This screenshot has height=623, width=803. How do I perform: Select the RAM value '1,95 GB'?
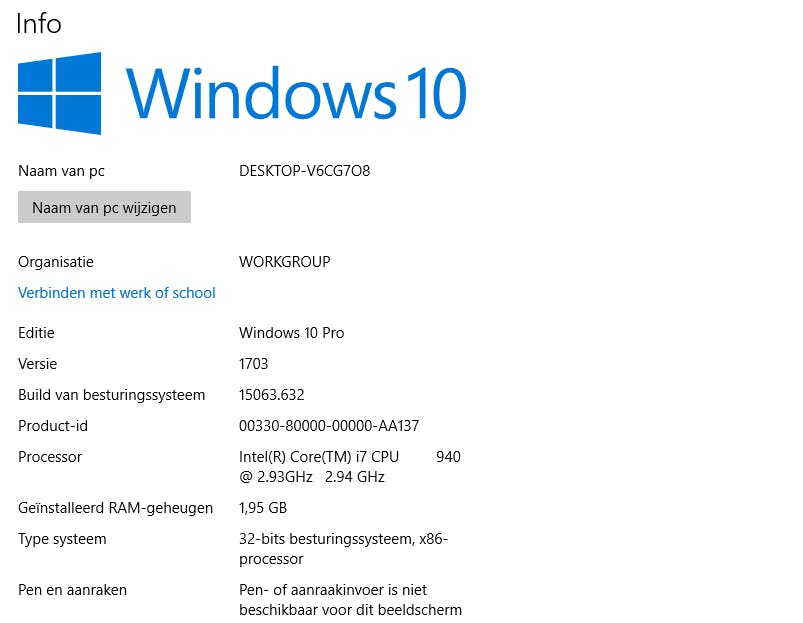(x=263, y=508)
